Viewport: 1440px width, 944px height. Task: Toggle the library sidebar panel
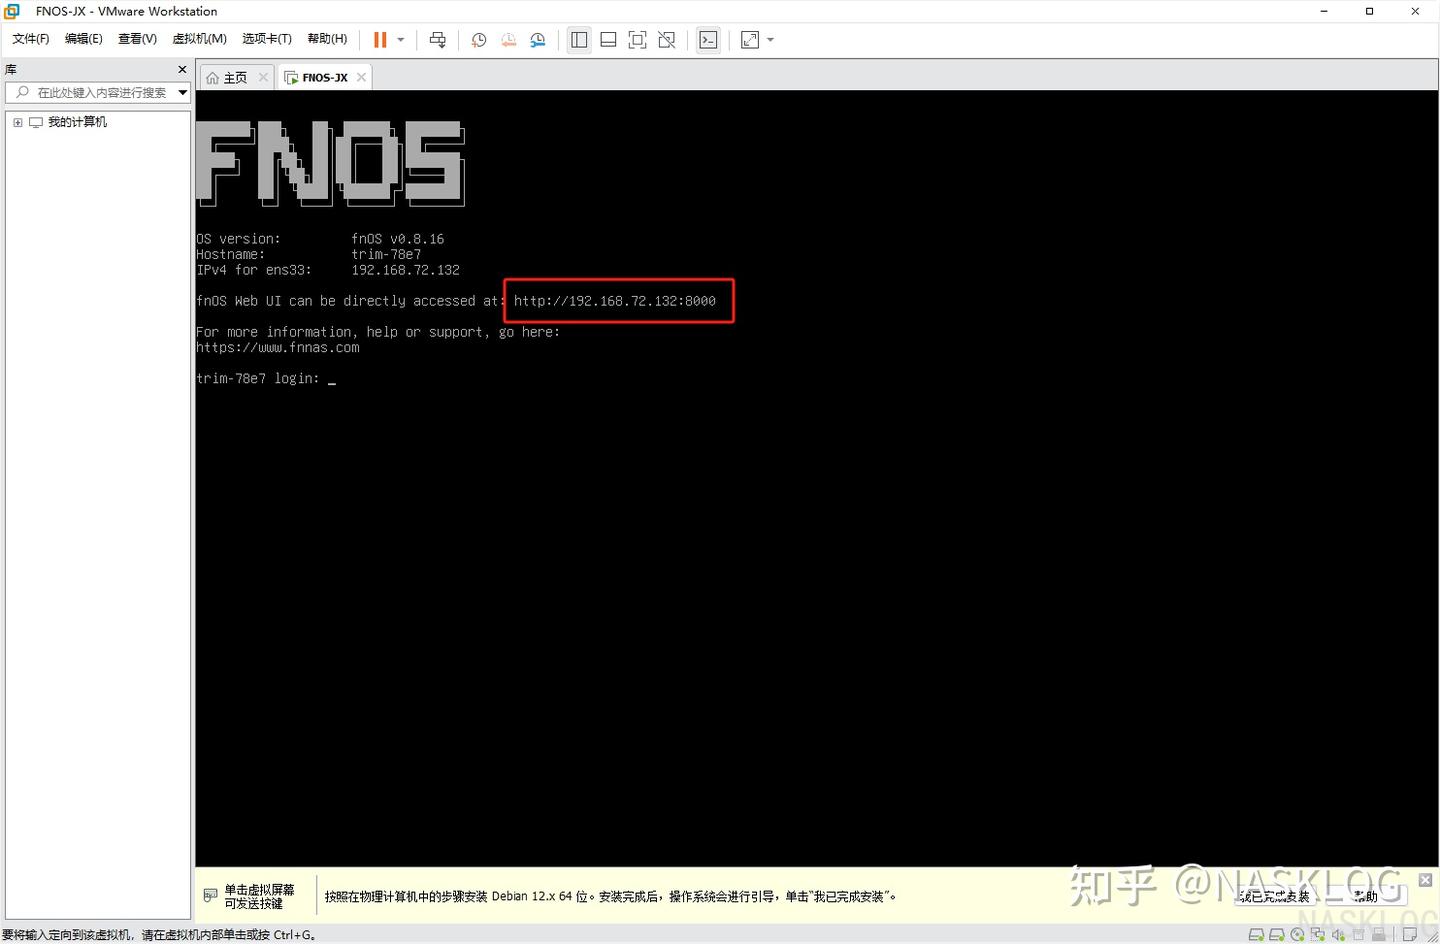[x=578, y=39]
